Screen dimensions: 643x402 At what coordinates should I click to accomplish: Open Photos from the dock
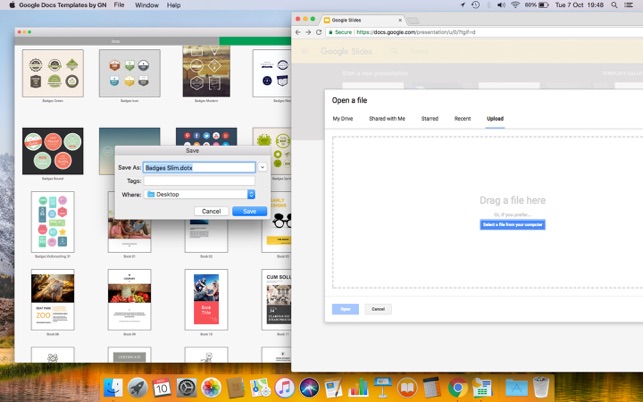211,387
